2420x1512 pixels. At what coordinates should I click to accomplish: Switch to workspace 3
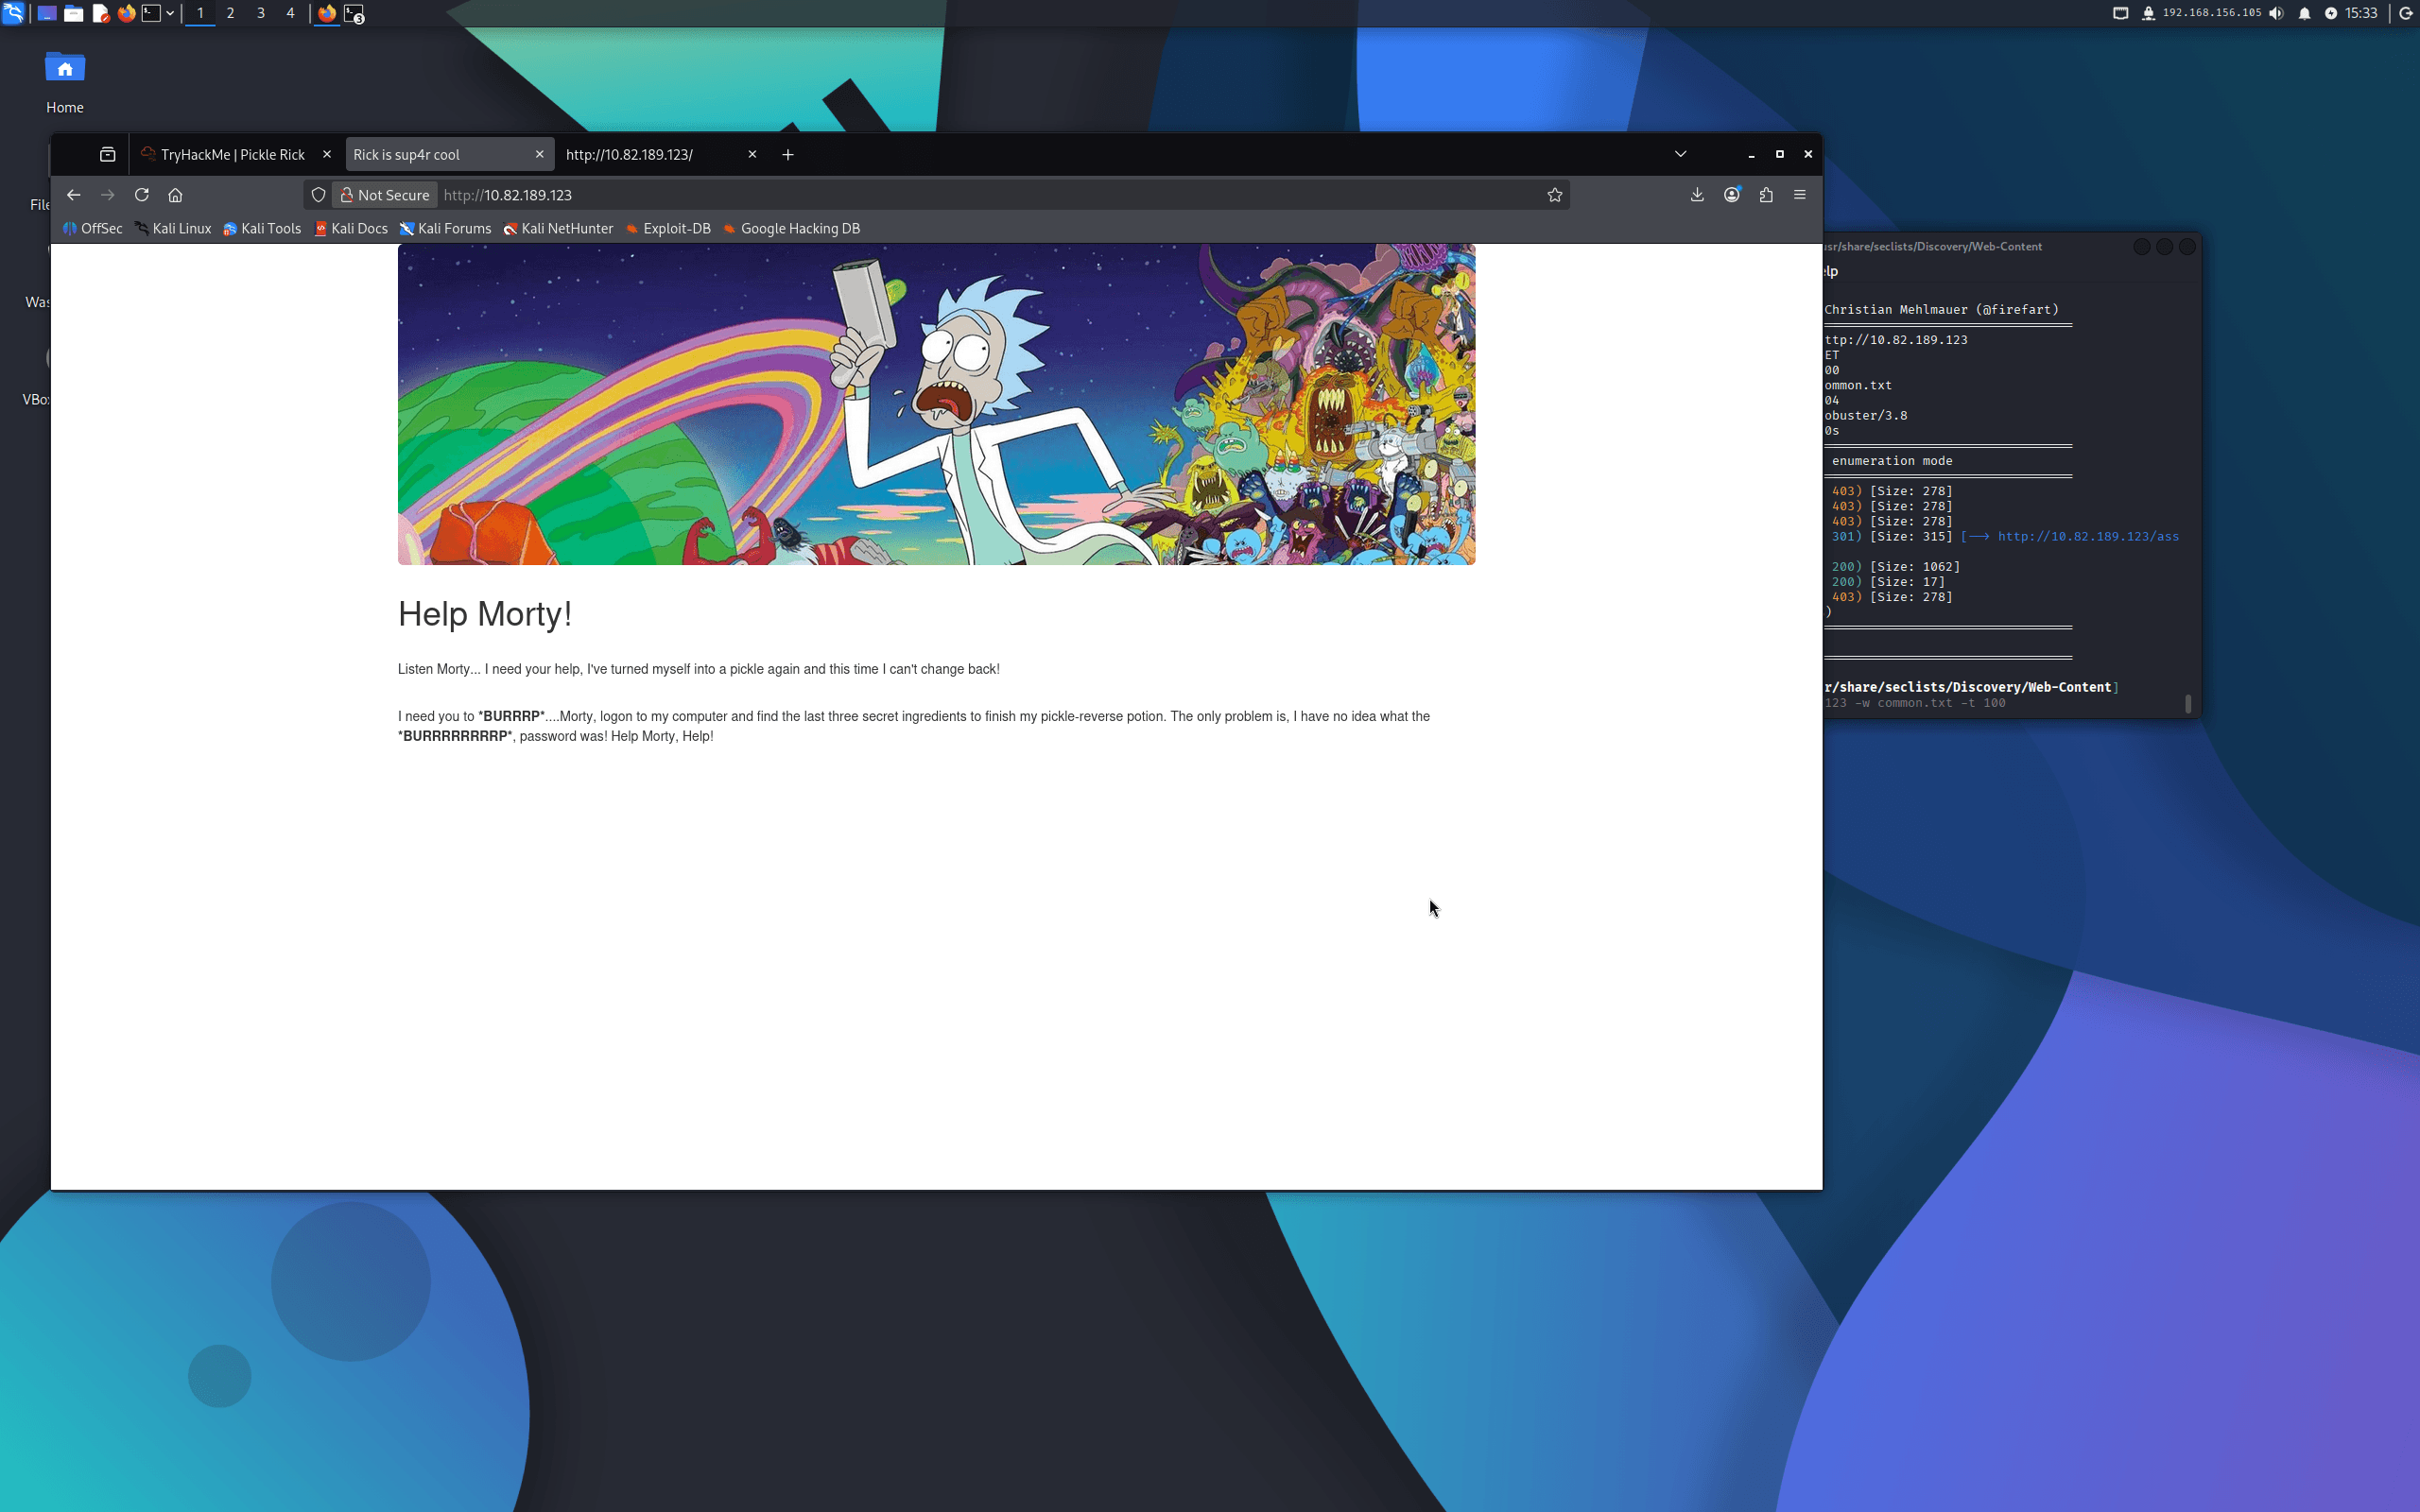(x=261, y=13)
